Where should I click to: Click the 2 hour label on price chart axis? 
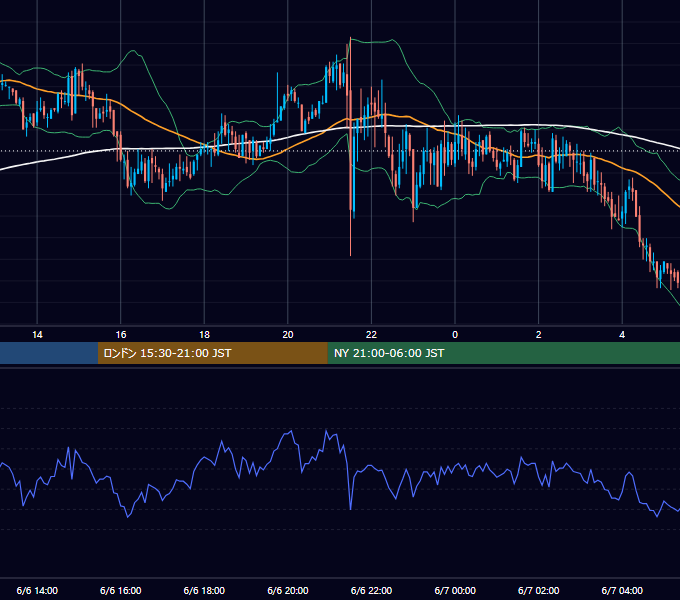[x=539, y=335]
